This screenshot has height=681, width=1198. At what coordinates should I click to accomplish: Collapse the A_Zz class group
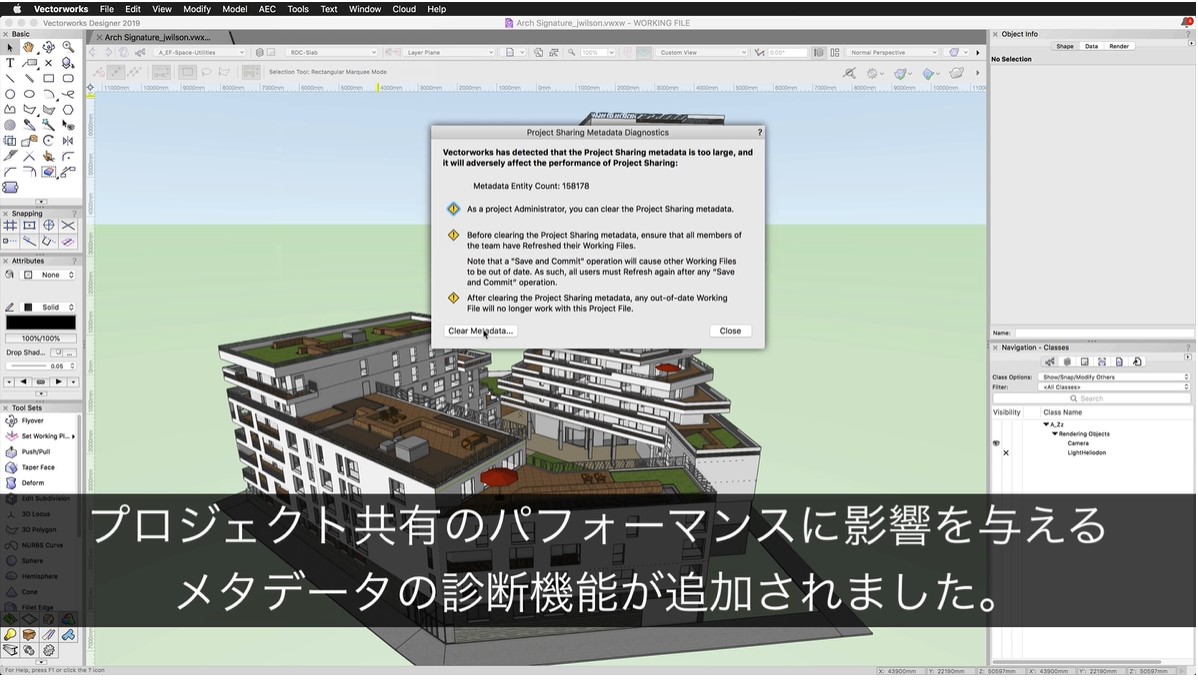pos(1047,424)
